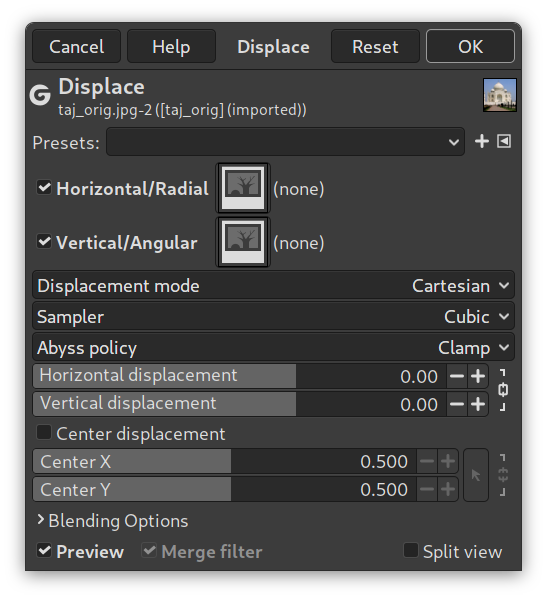The width and height of the screenshot is (547, 599).
Task: Click Vertical displacement value 0.00
Action: [x=419, y=405]
